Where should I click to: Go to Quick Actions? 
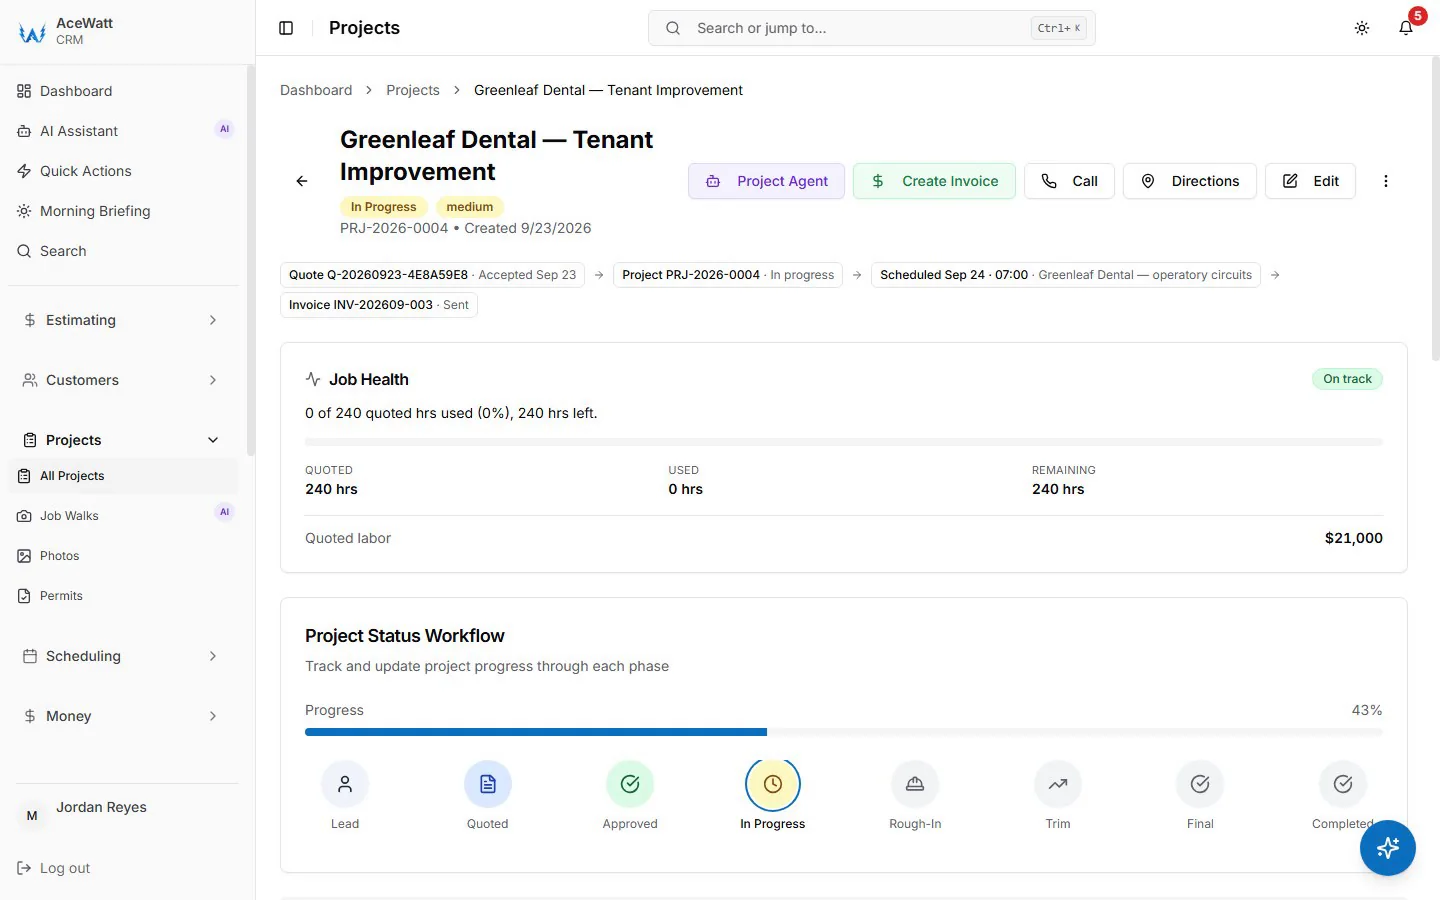[123, 171]
